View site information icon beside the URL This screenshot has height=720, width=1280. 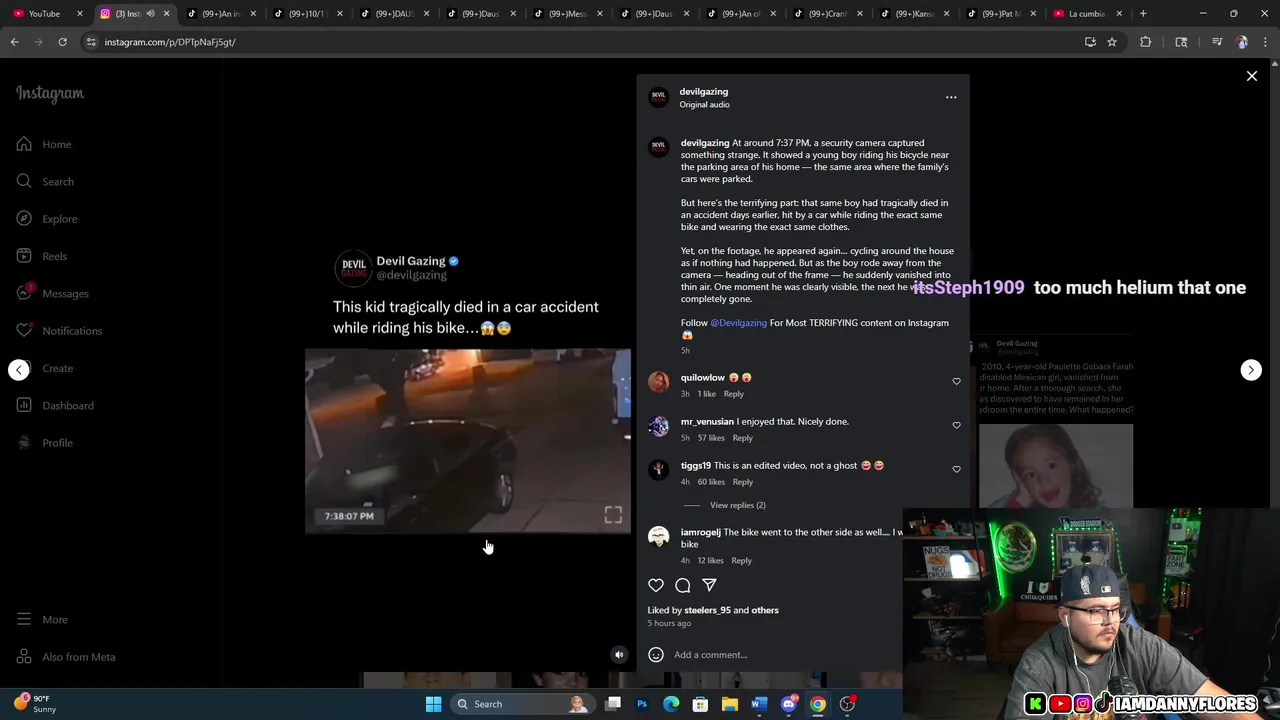(x=91, y=42)
